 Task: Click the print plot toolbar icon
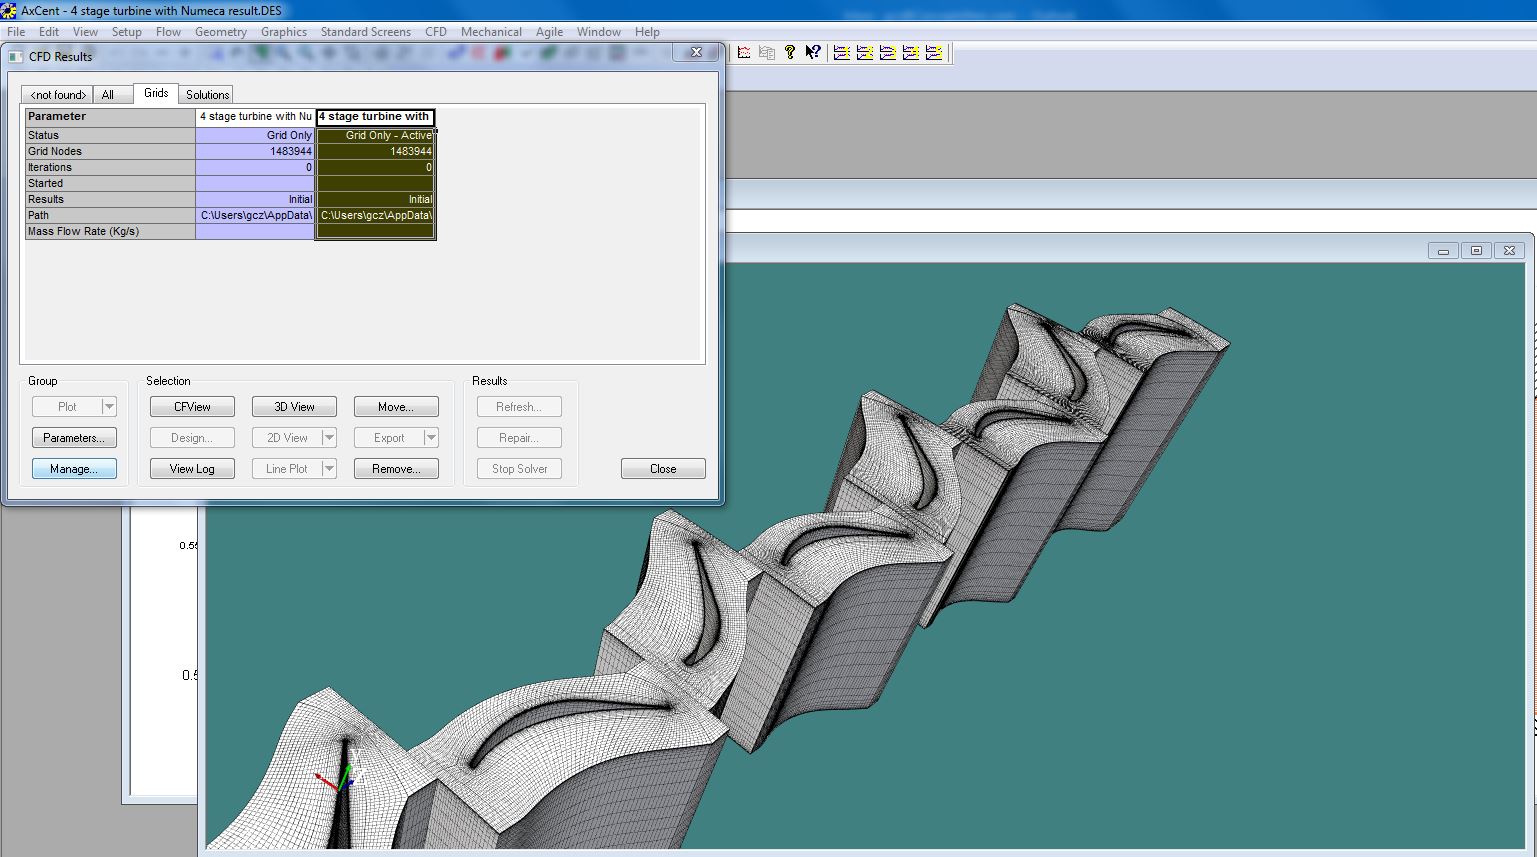(x=744, y=53)
